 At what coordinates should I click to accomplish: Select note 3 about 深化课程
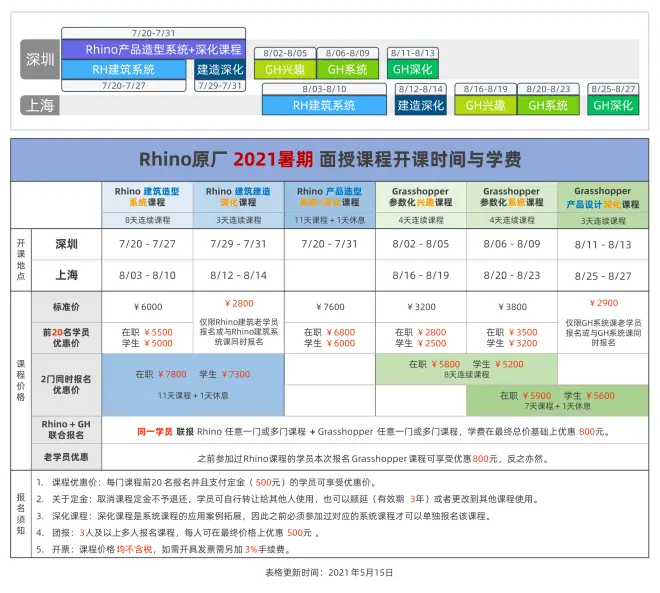264,516
